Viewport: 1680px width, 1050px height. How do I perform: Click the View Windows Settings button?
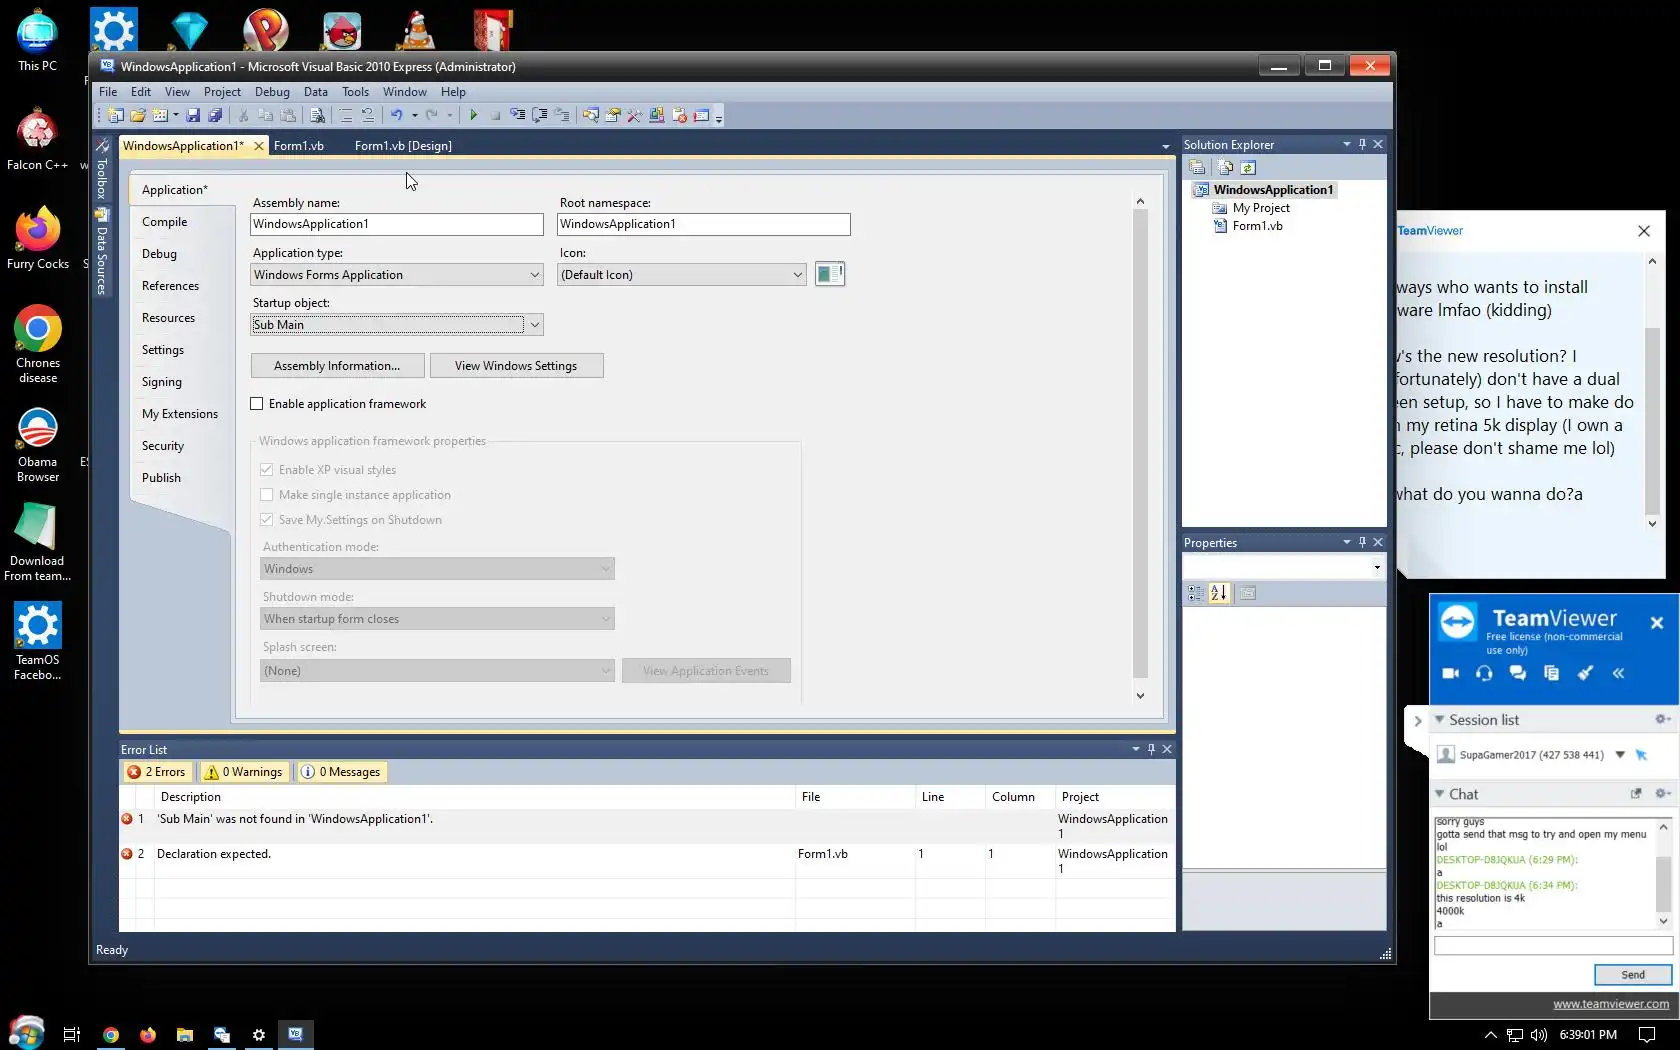click(x=516, y=366)
